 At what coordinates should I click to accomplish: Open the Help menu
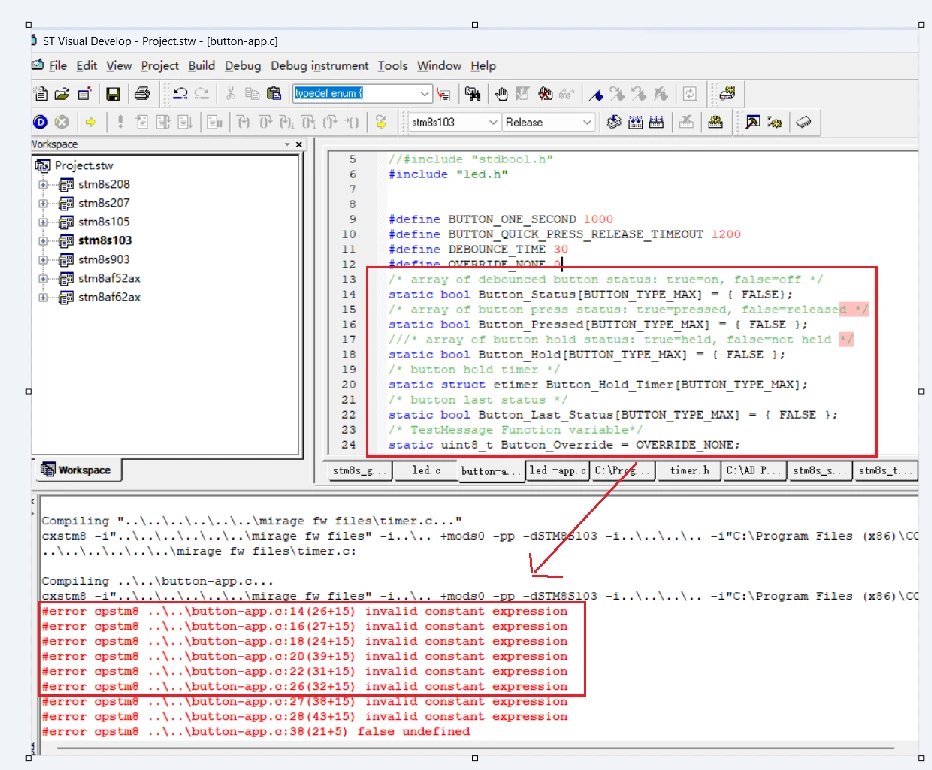click(483, 65)
